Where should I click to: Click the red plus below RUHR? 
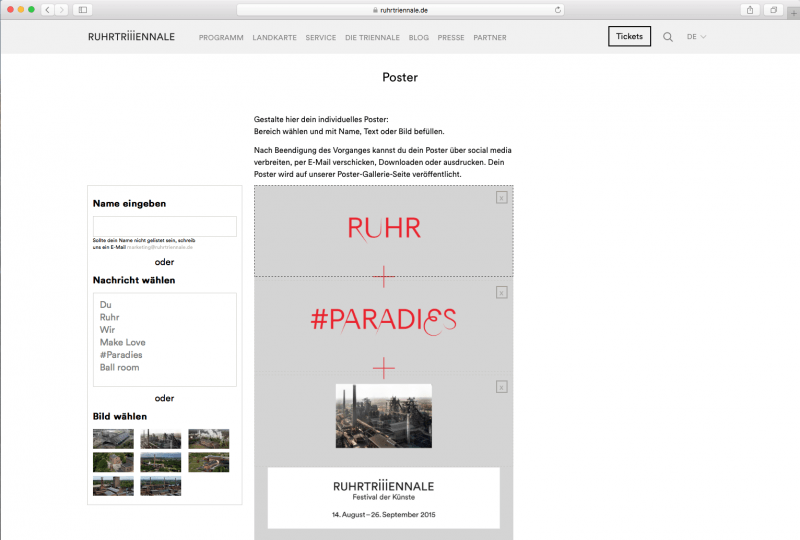384,277
